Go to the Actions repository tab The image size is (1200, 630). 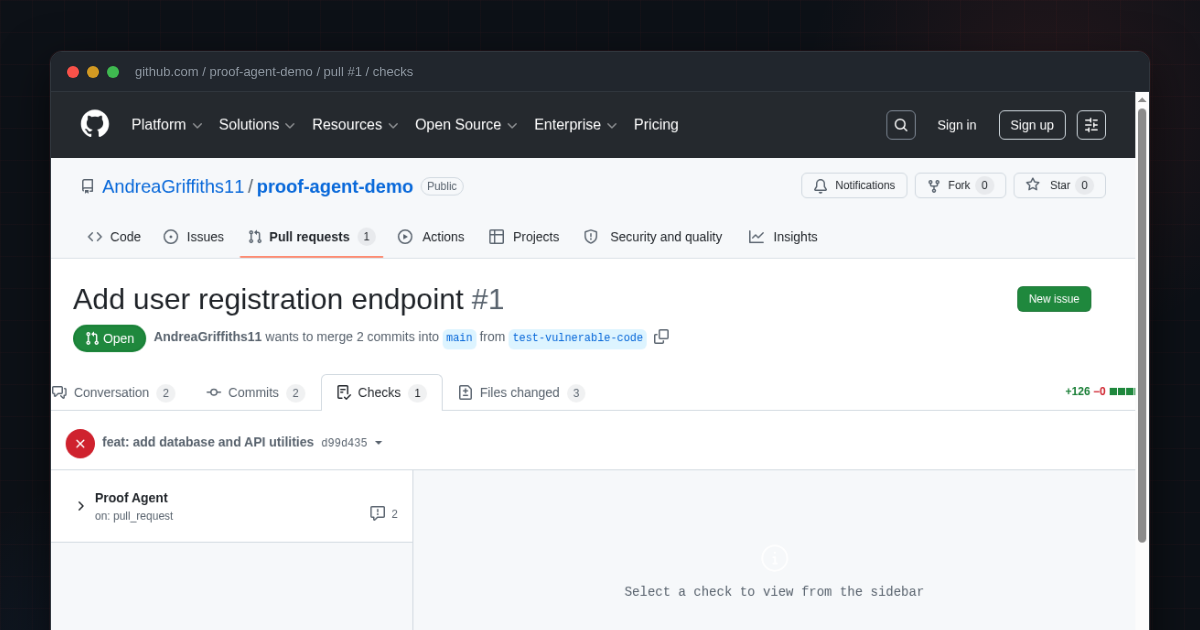431,237
